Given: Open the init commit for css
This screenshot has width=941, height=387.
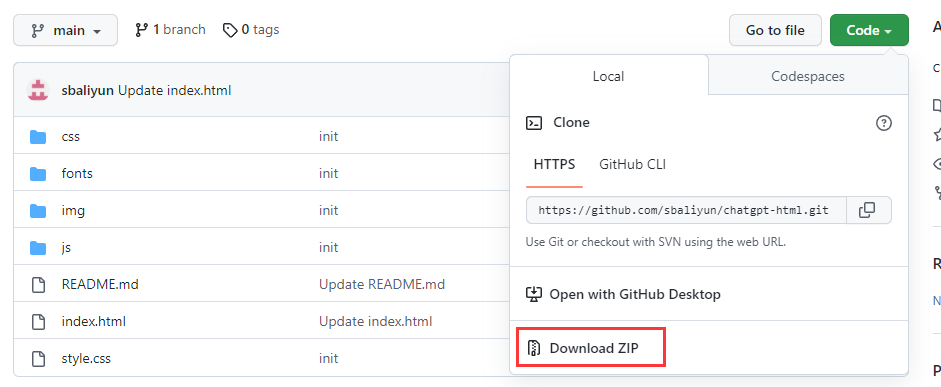Looking at the screenshot, I should [x=328, y=137].
